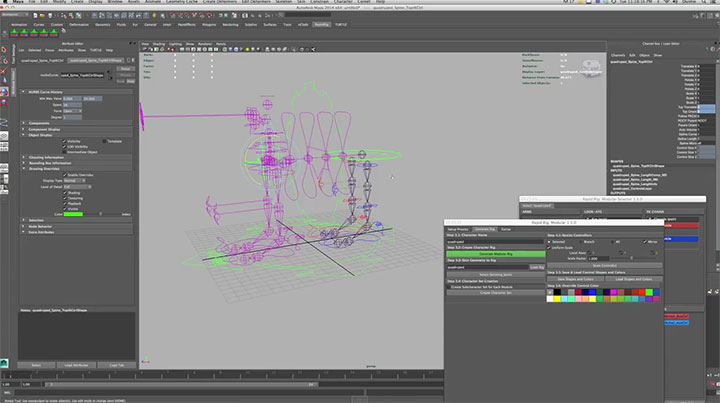Select the Branch radio option
This screenshot has height=403, width=720.
coord(581,241)
